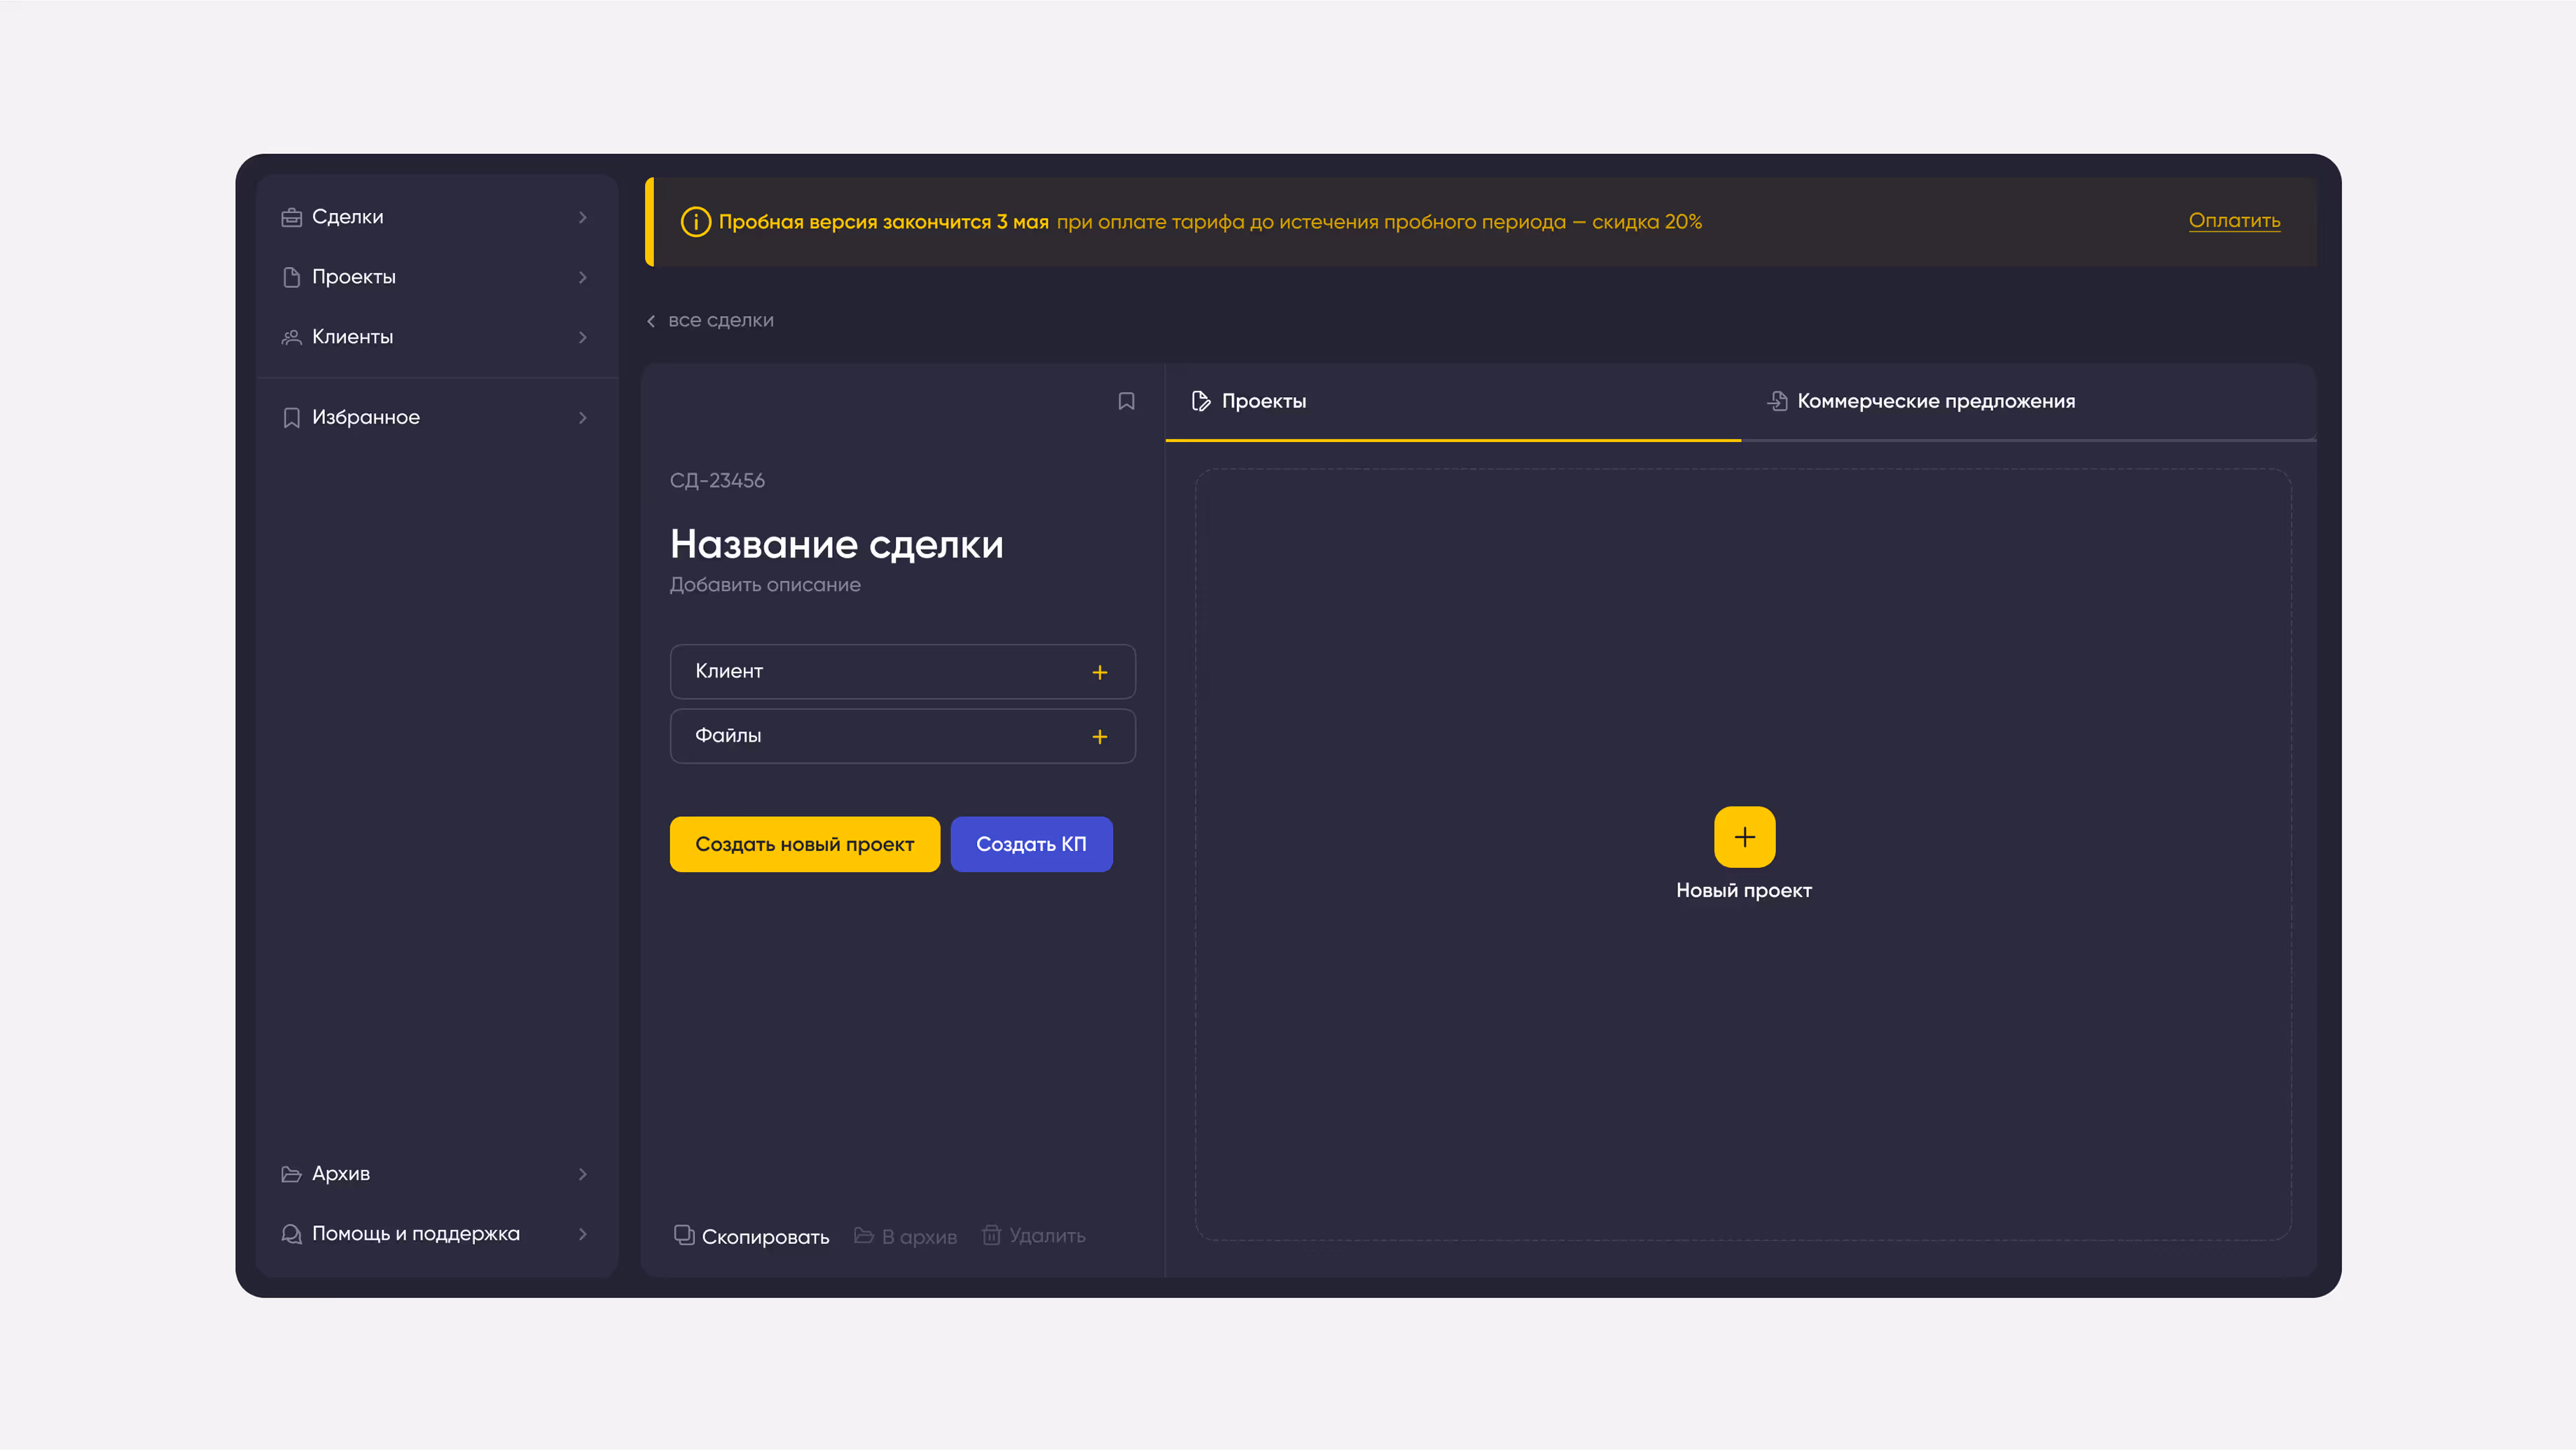This screenshot has width=2576, height=1450.
Task: Click the info icon in the trial banner
Action: click(695, 222)
